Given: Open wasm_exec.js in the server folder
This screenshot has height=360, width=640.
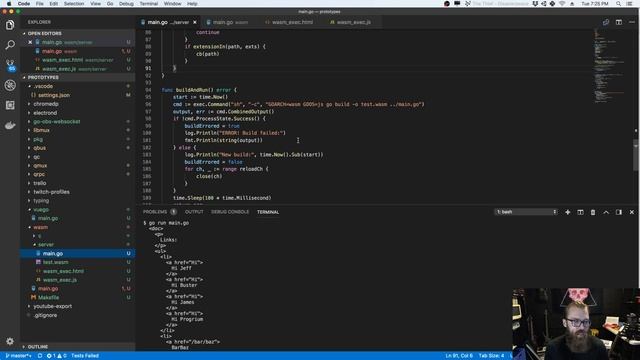Looking at the screenshot, I should coord(60,280).
